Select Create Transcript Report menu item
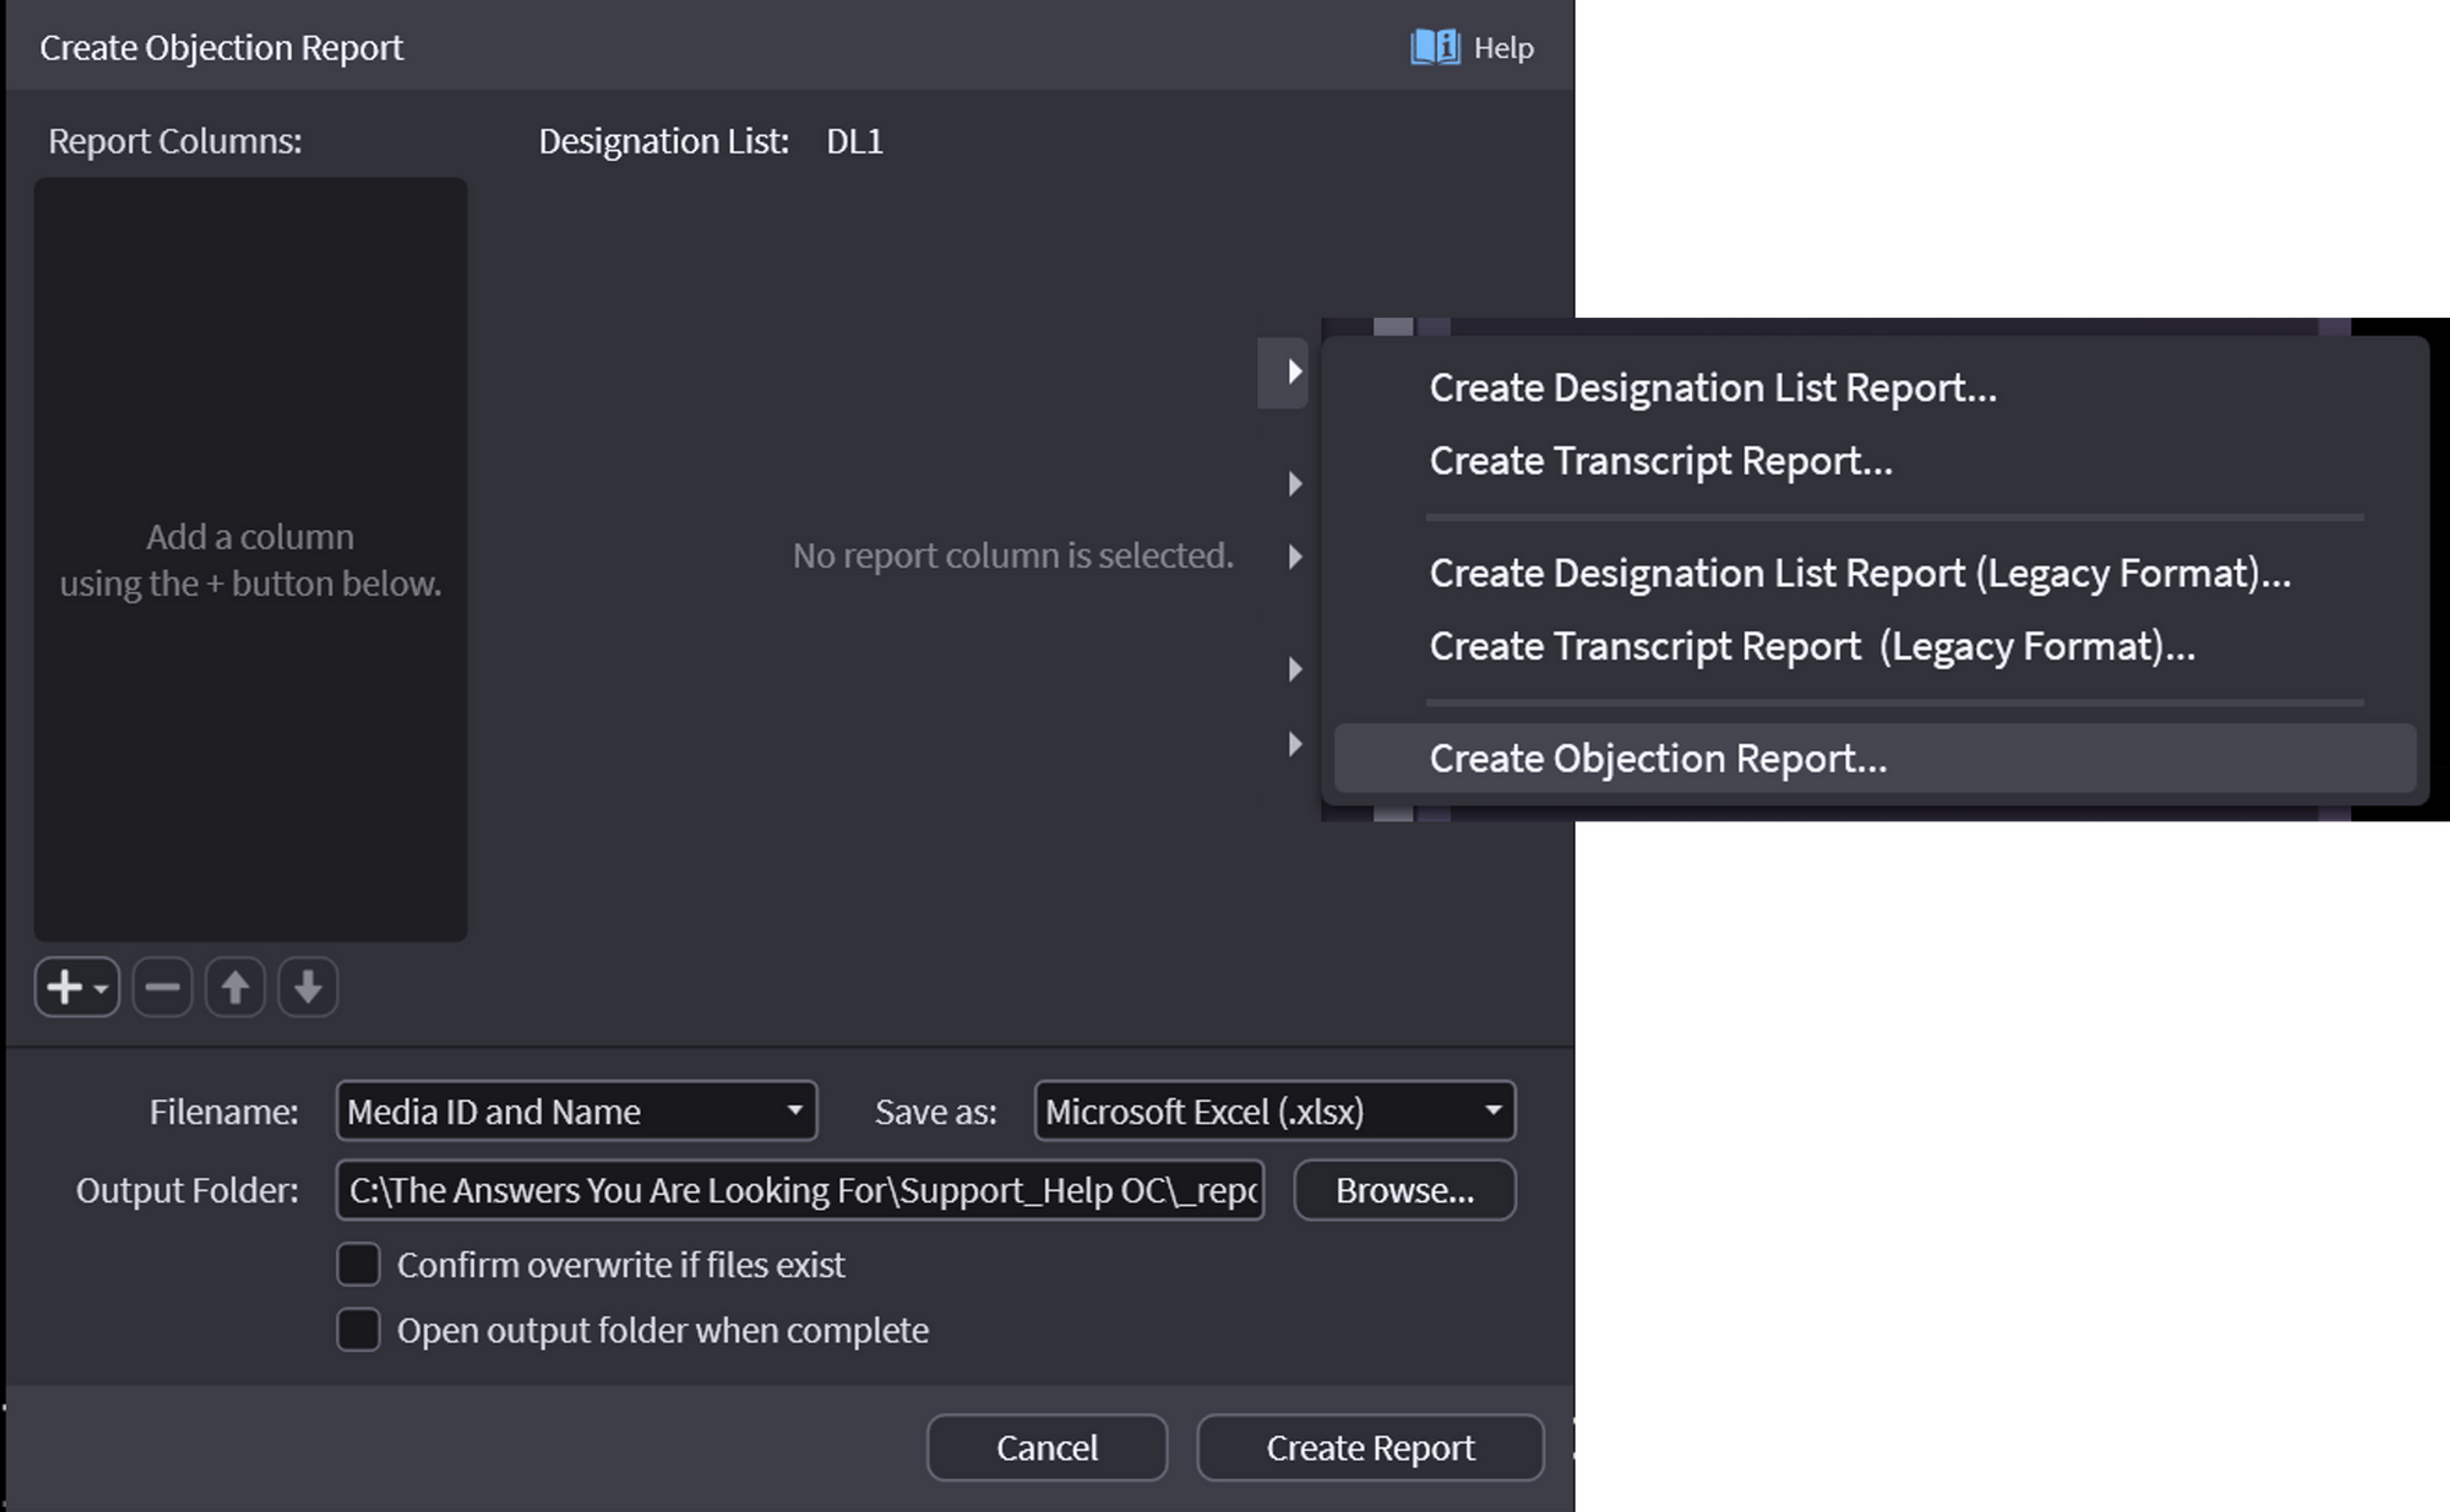This screenshot has height=1512, width=2450. [x=1660, y=461]
